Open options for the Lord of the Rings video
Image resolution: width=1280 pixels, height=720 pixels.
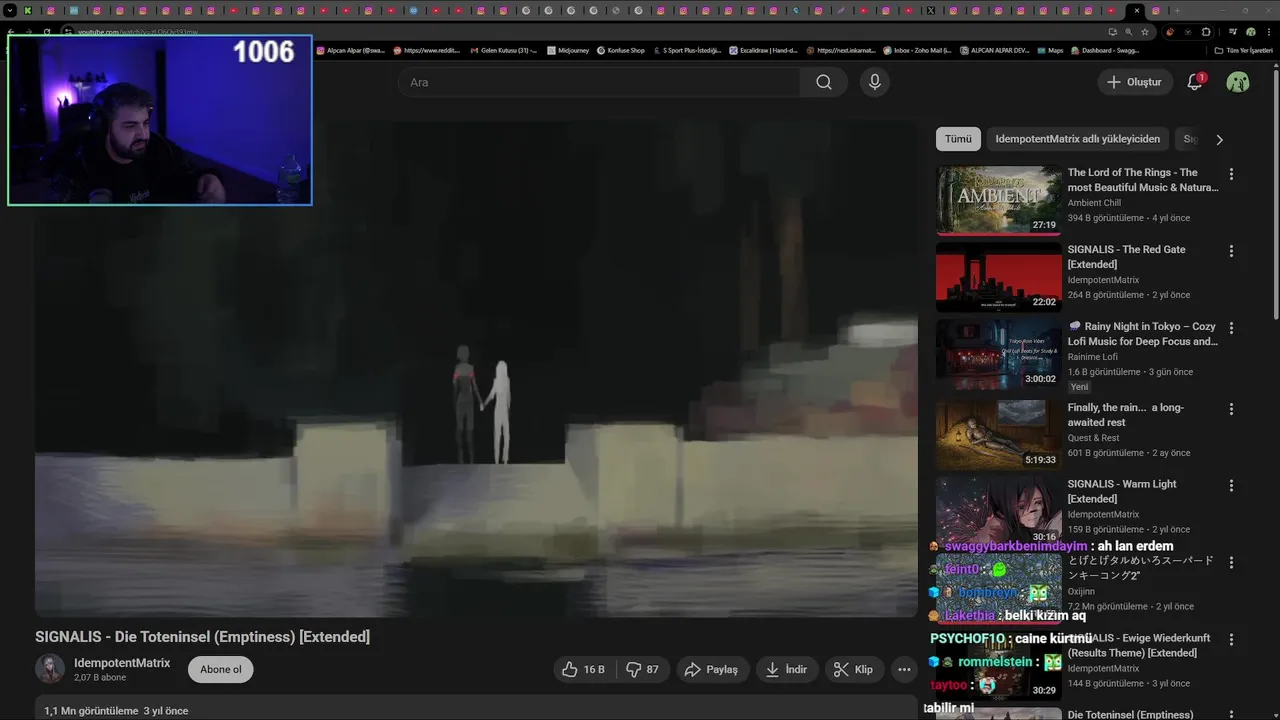1231,174
